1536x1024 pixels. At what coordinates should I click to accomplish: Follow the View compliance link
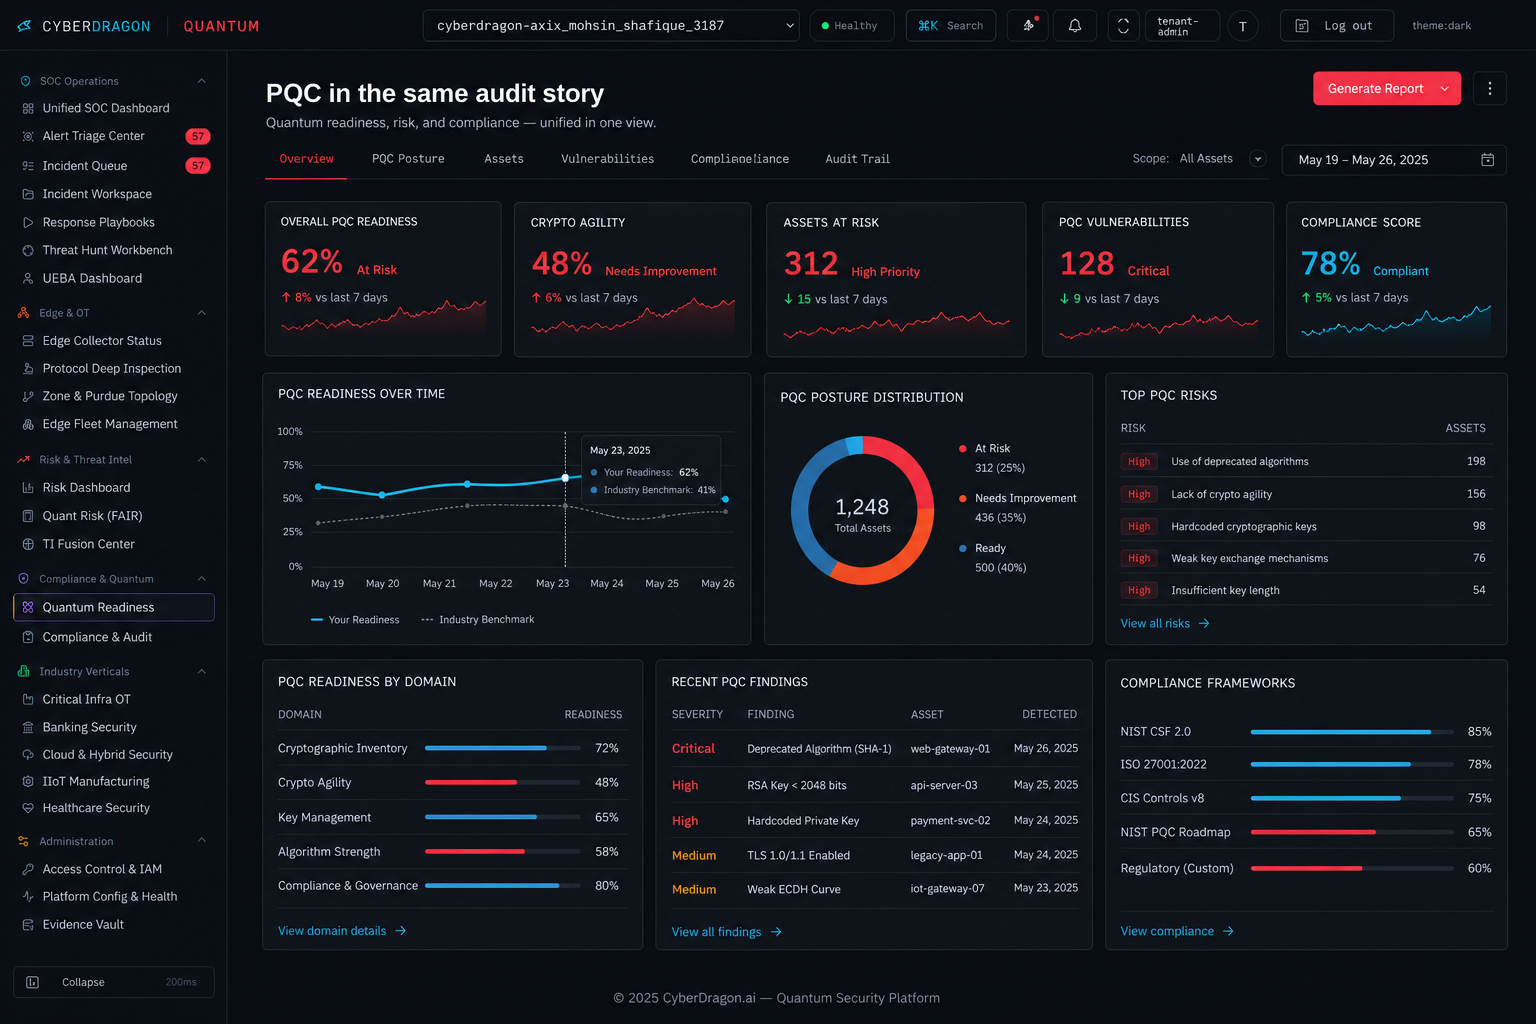(x=1177, y=931)
